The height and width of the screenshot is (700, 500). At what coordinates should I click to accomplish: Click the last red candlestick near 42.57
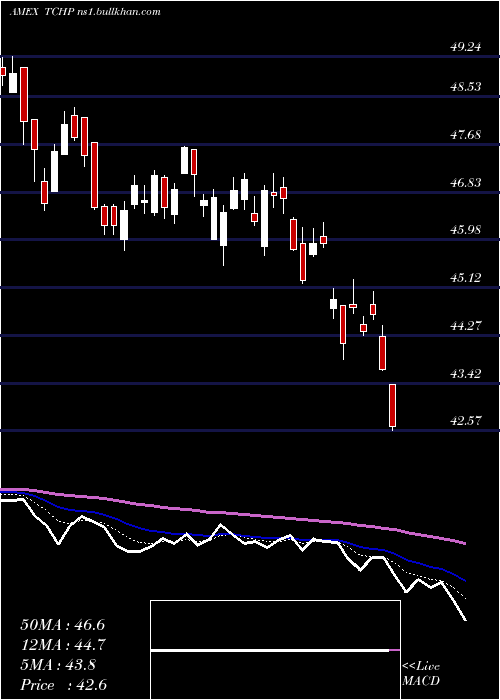point(393,405)
